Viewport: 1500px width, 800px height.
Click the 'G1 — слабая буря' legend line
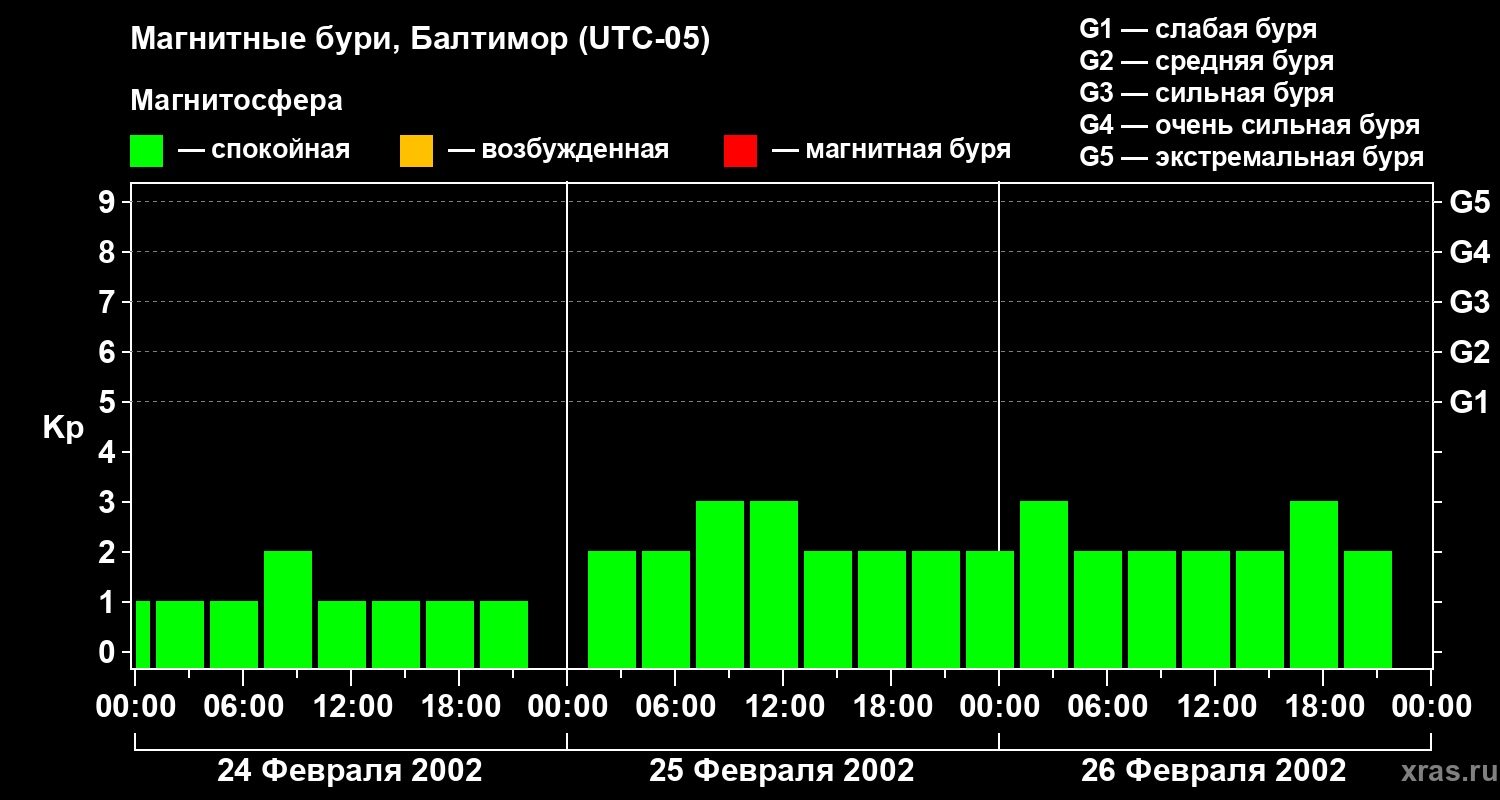(1198, 29)
